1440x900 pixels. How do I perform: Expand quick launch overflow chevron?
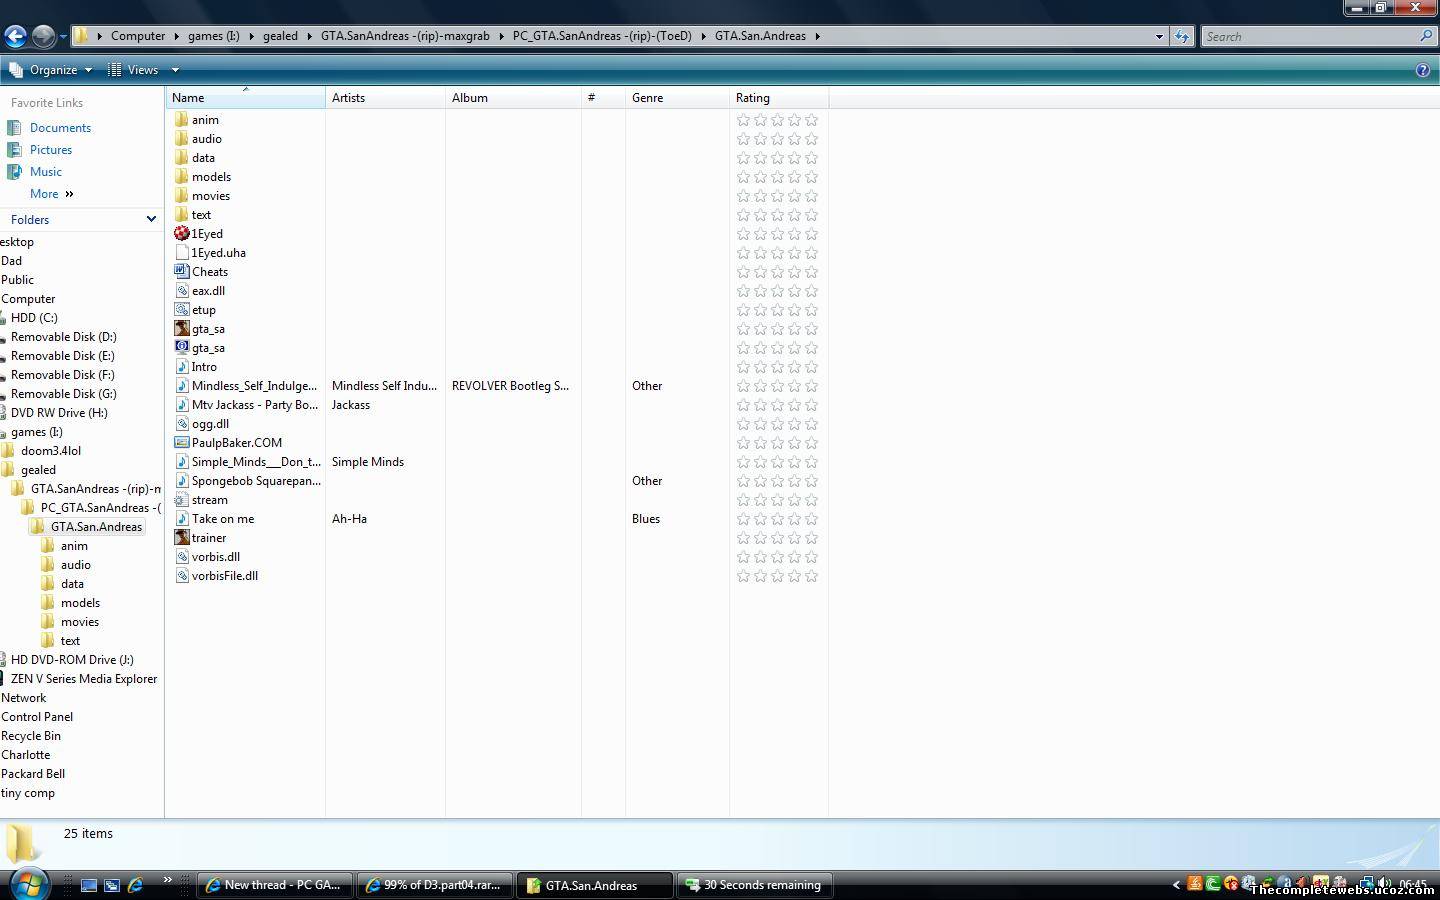167,880
